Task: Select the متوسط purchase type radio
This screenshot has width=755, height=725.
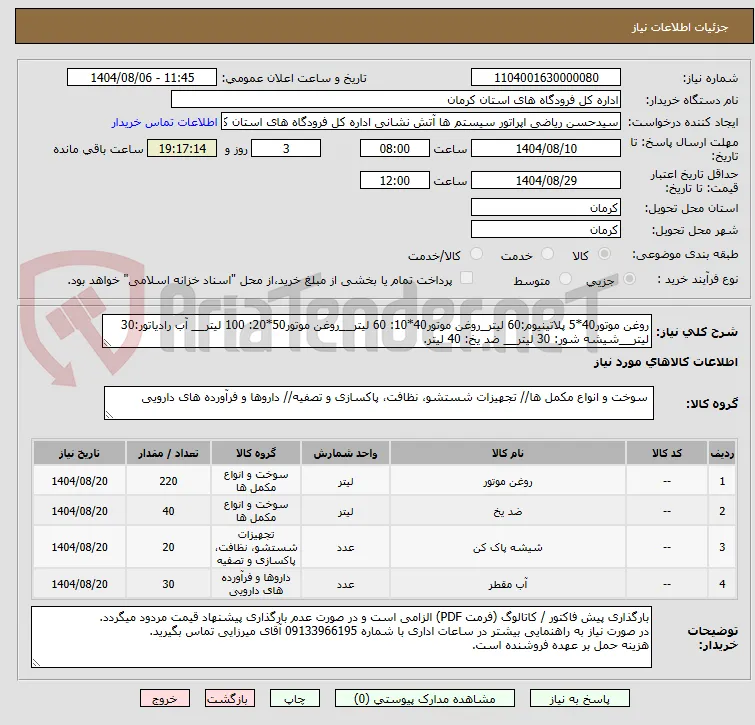Action: tap(565, 279)
